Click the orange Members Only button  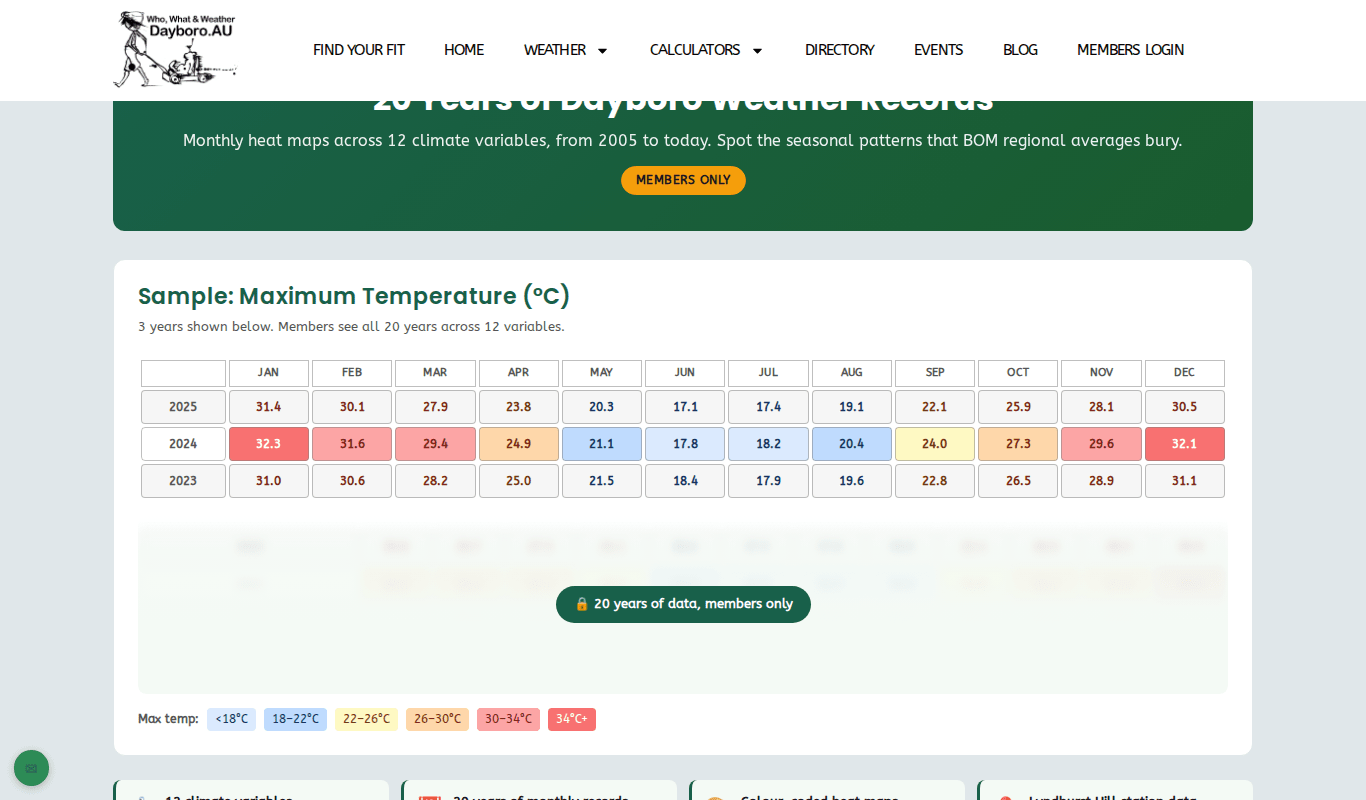pyautogui.click(x=683, y=180)
